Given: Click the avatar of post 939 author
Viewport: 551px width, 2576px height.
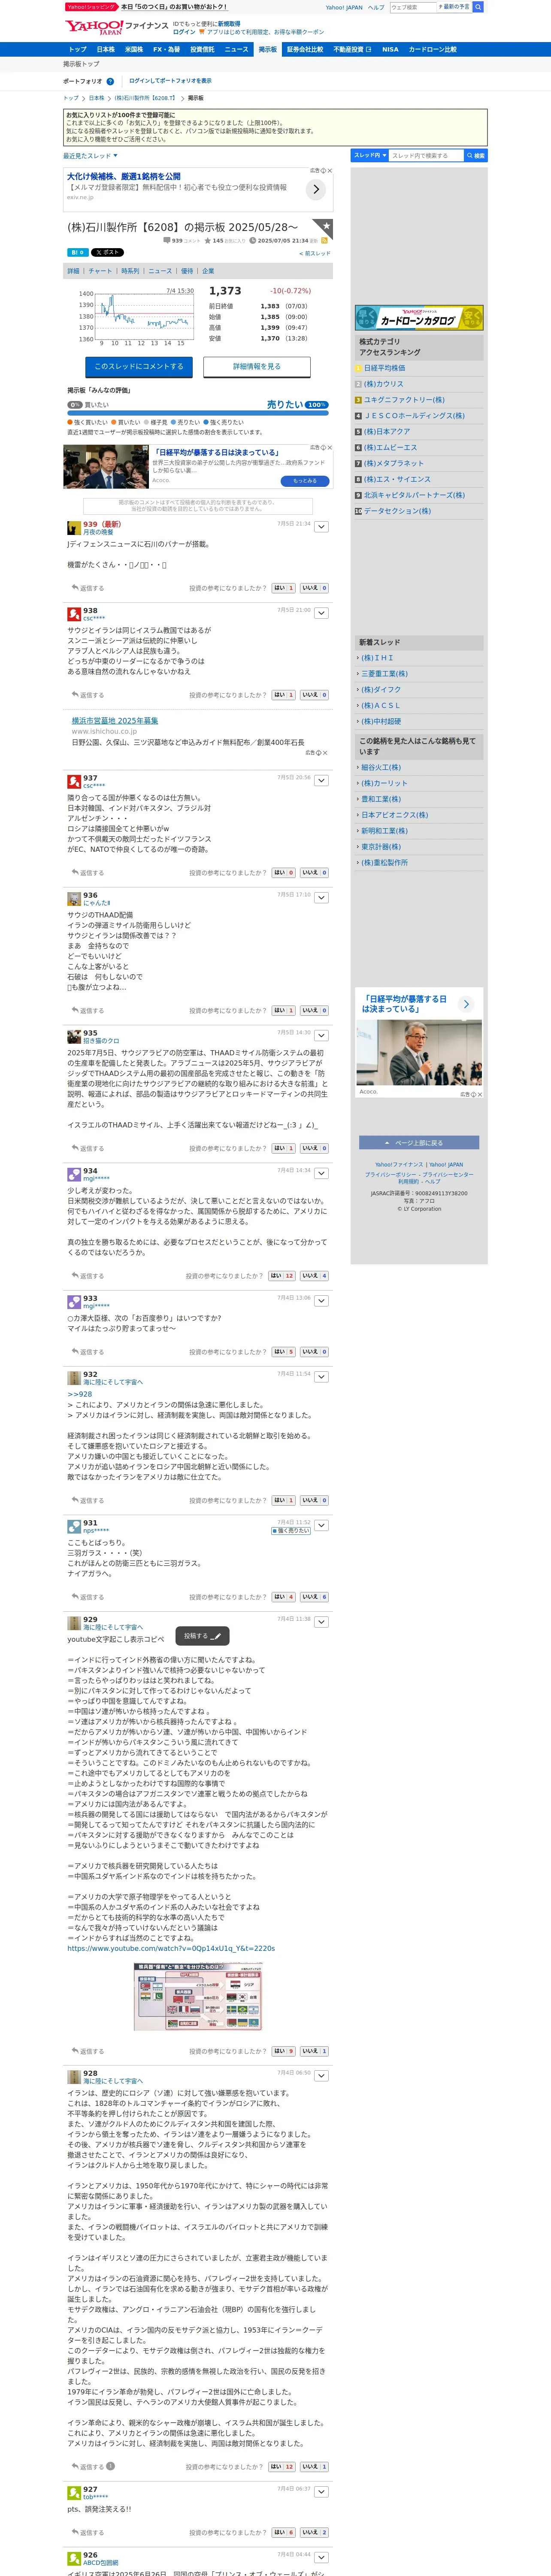Looking at the screenshot, I should click(74, 528).
